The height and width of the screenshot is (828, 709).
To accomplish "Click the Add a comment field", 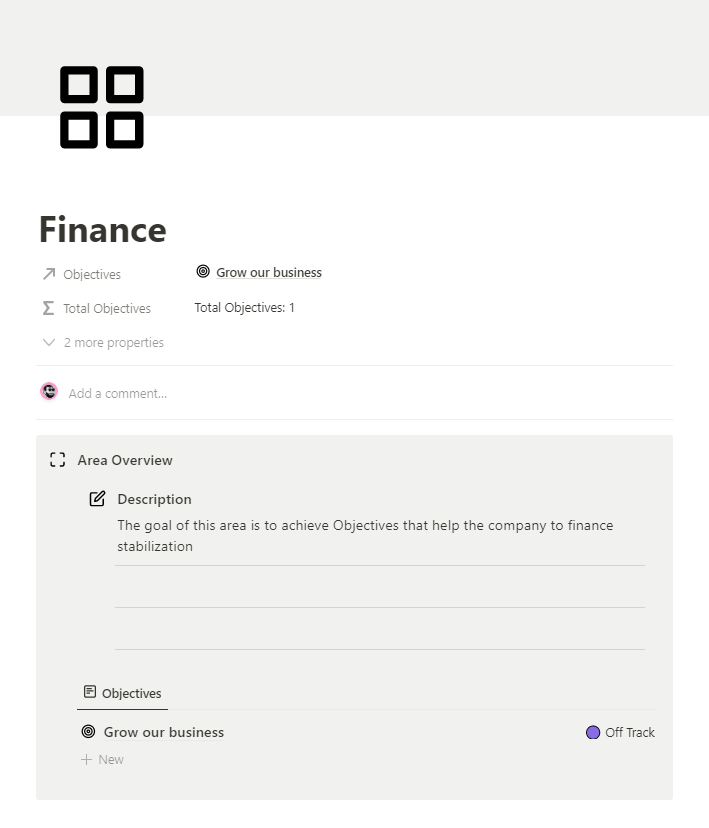I will [118, 393].
